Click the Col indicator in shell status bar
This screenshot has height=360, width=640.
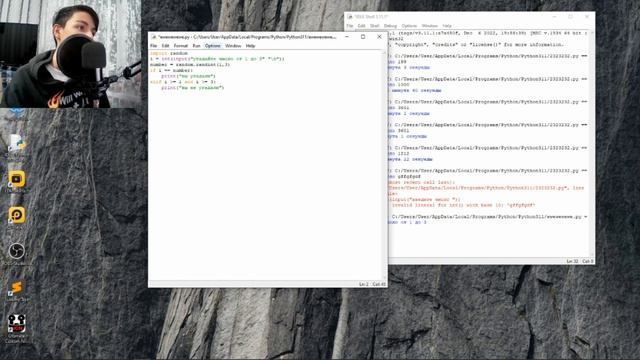(x=587, y=261)
